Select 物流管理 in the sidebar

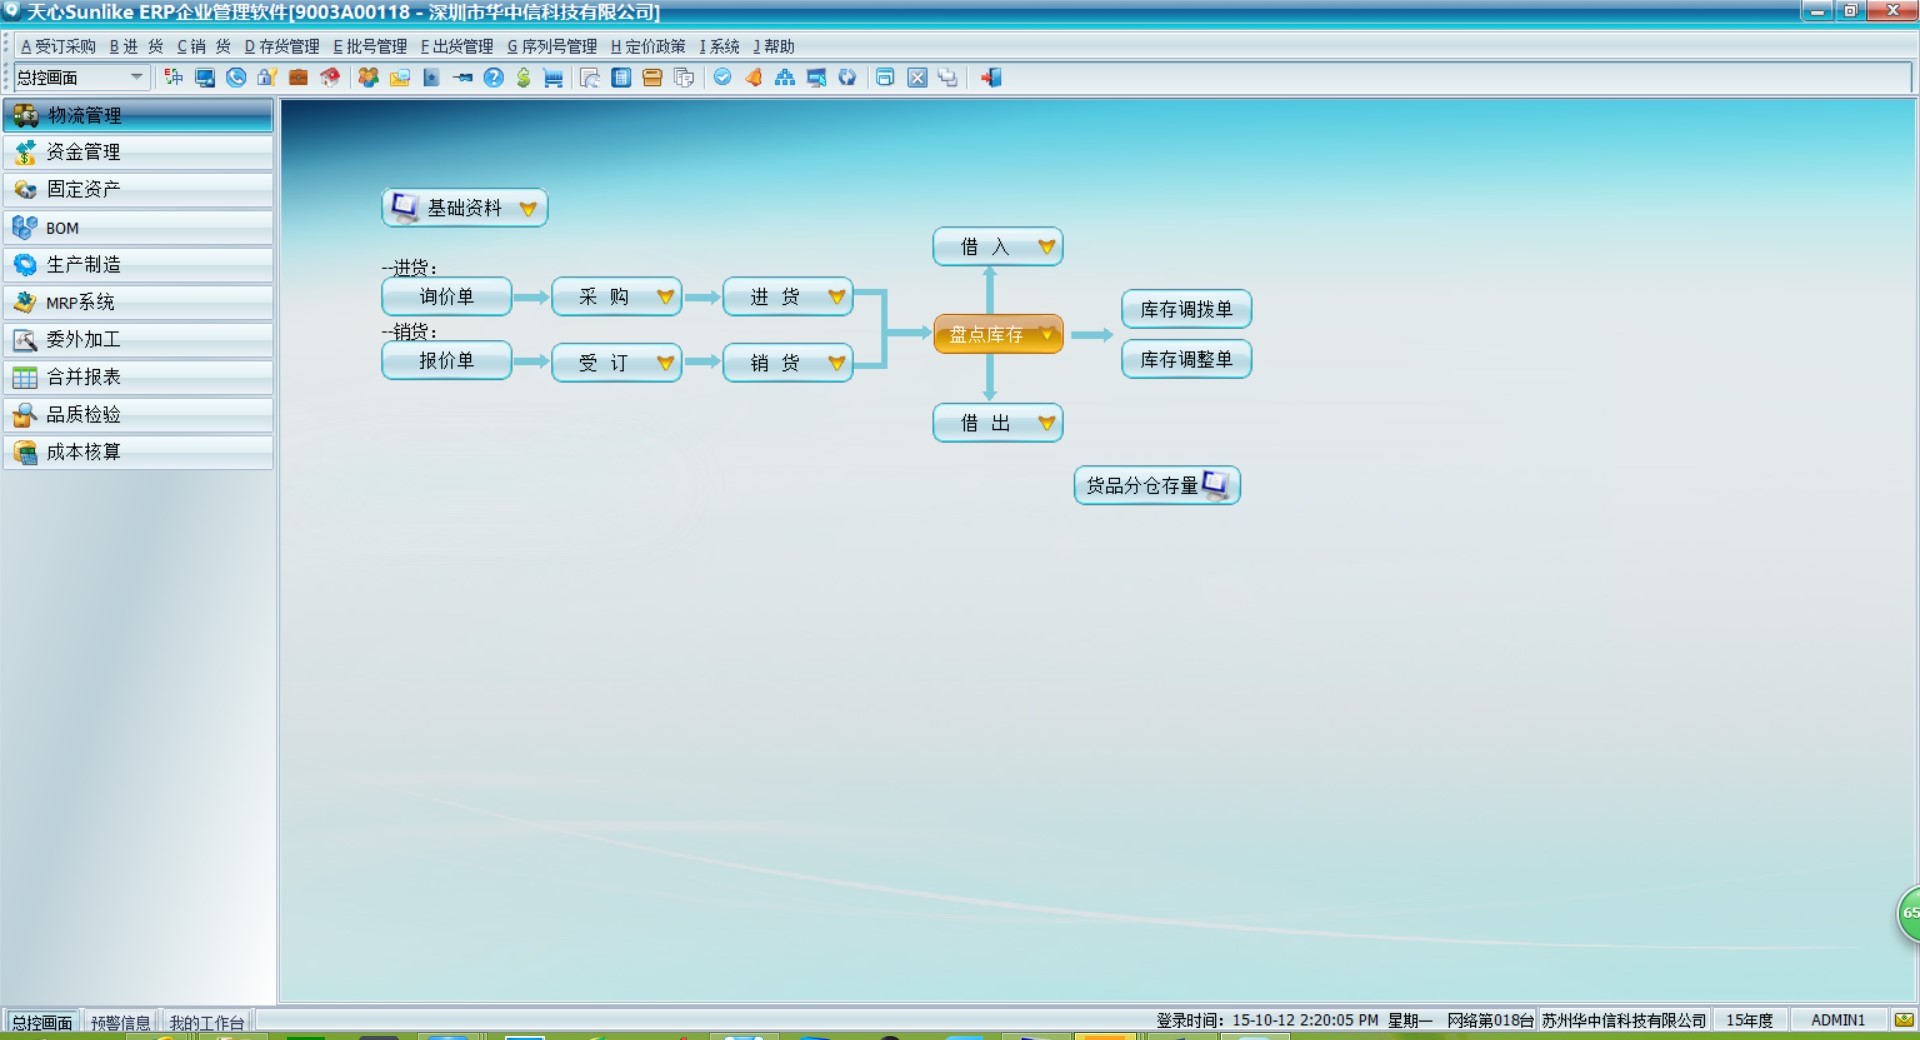tap(138, 115)
